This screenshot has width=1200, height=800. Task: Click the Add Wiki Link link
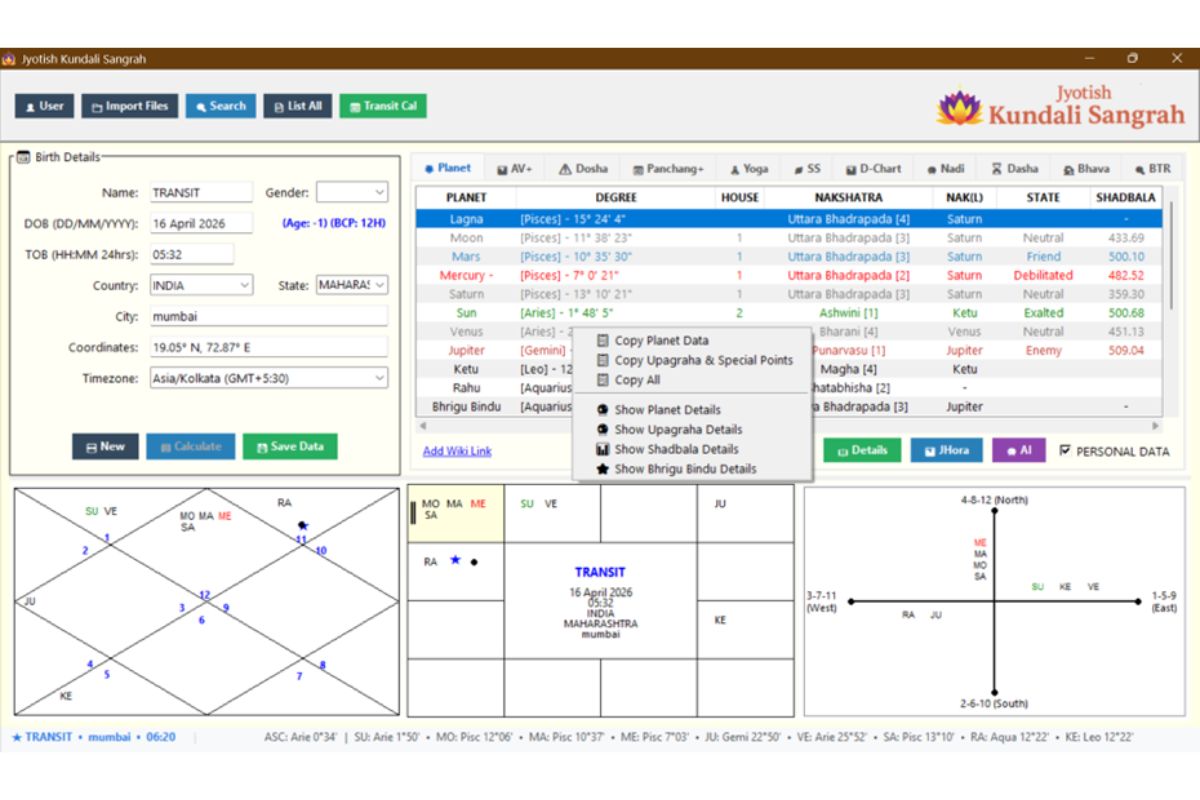click(457, 451)
